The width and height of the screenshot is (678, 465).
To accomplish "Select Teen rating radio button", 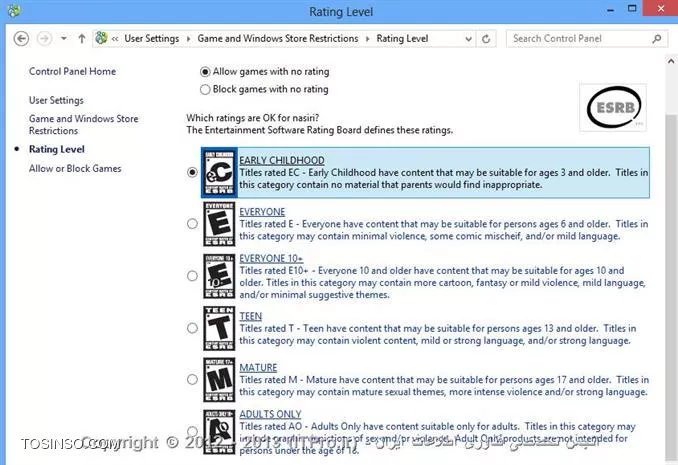I will tap(192, 328).
